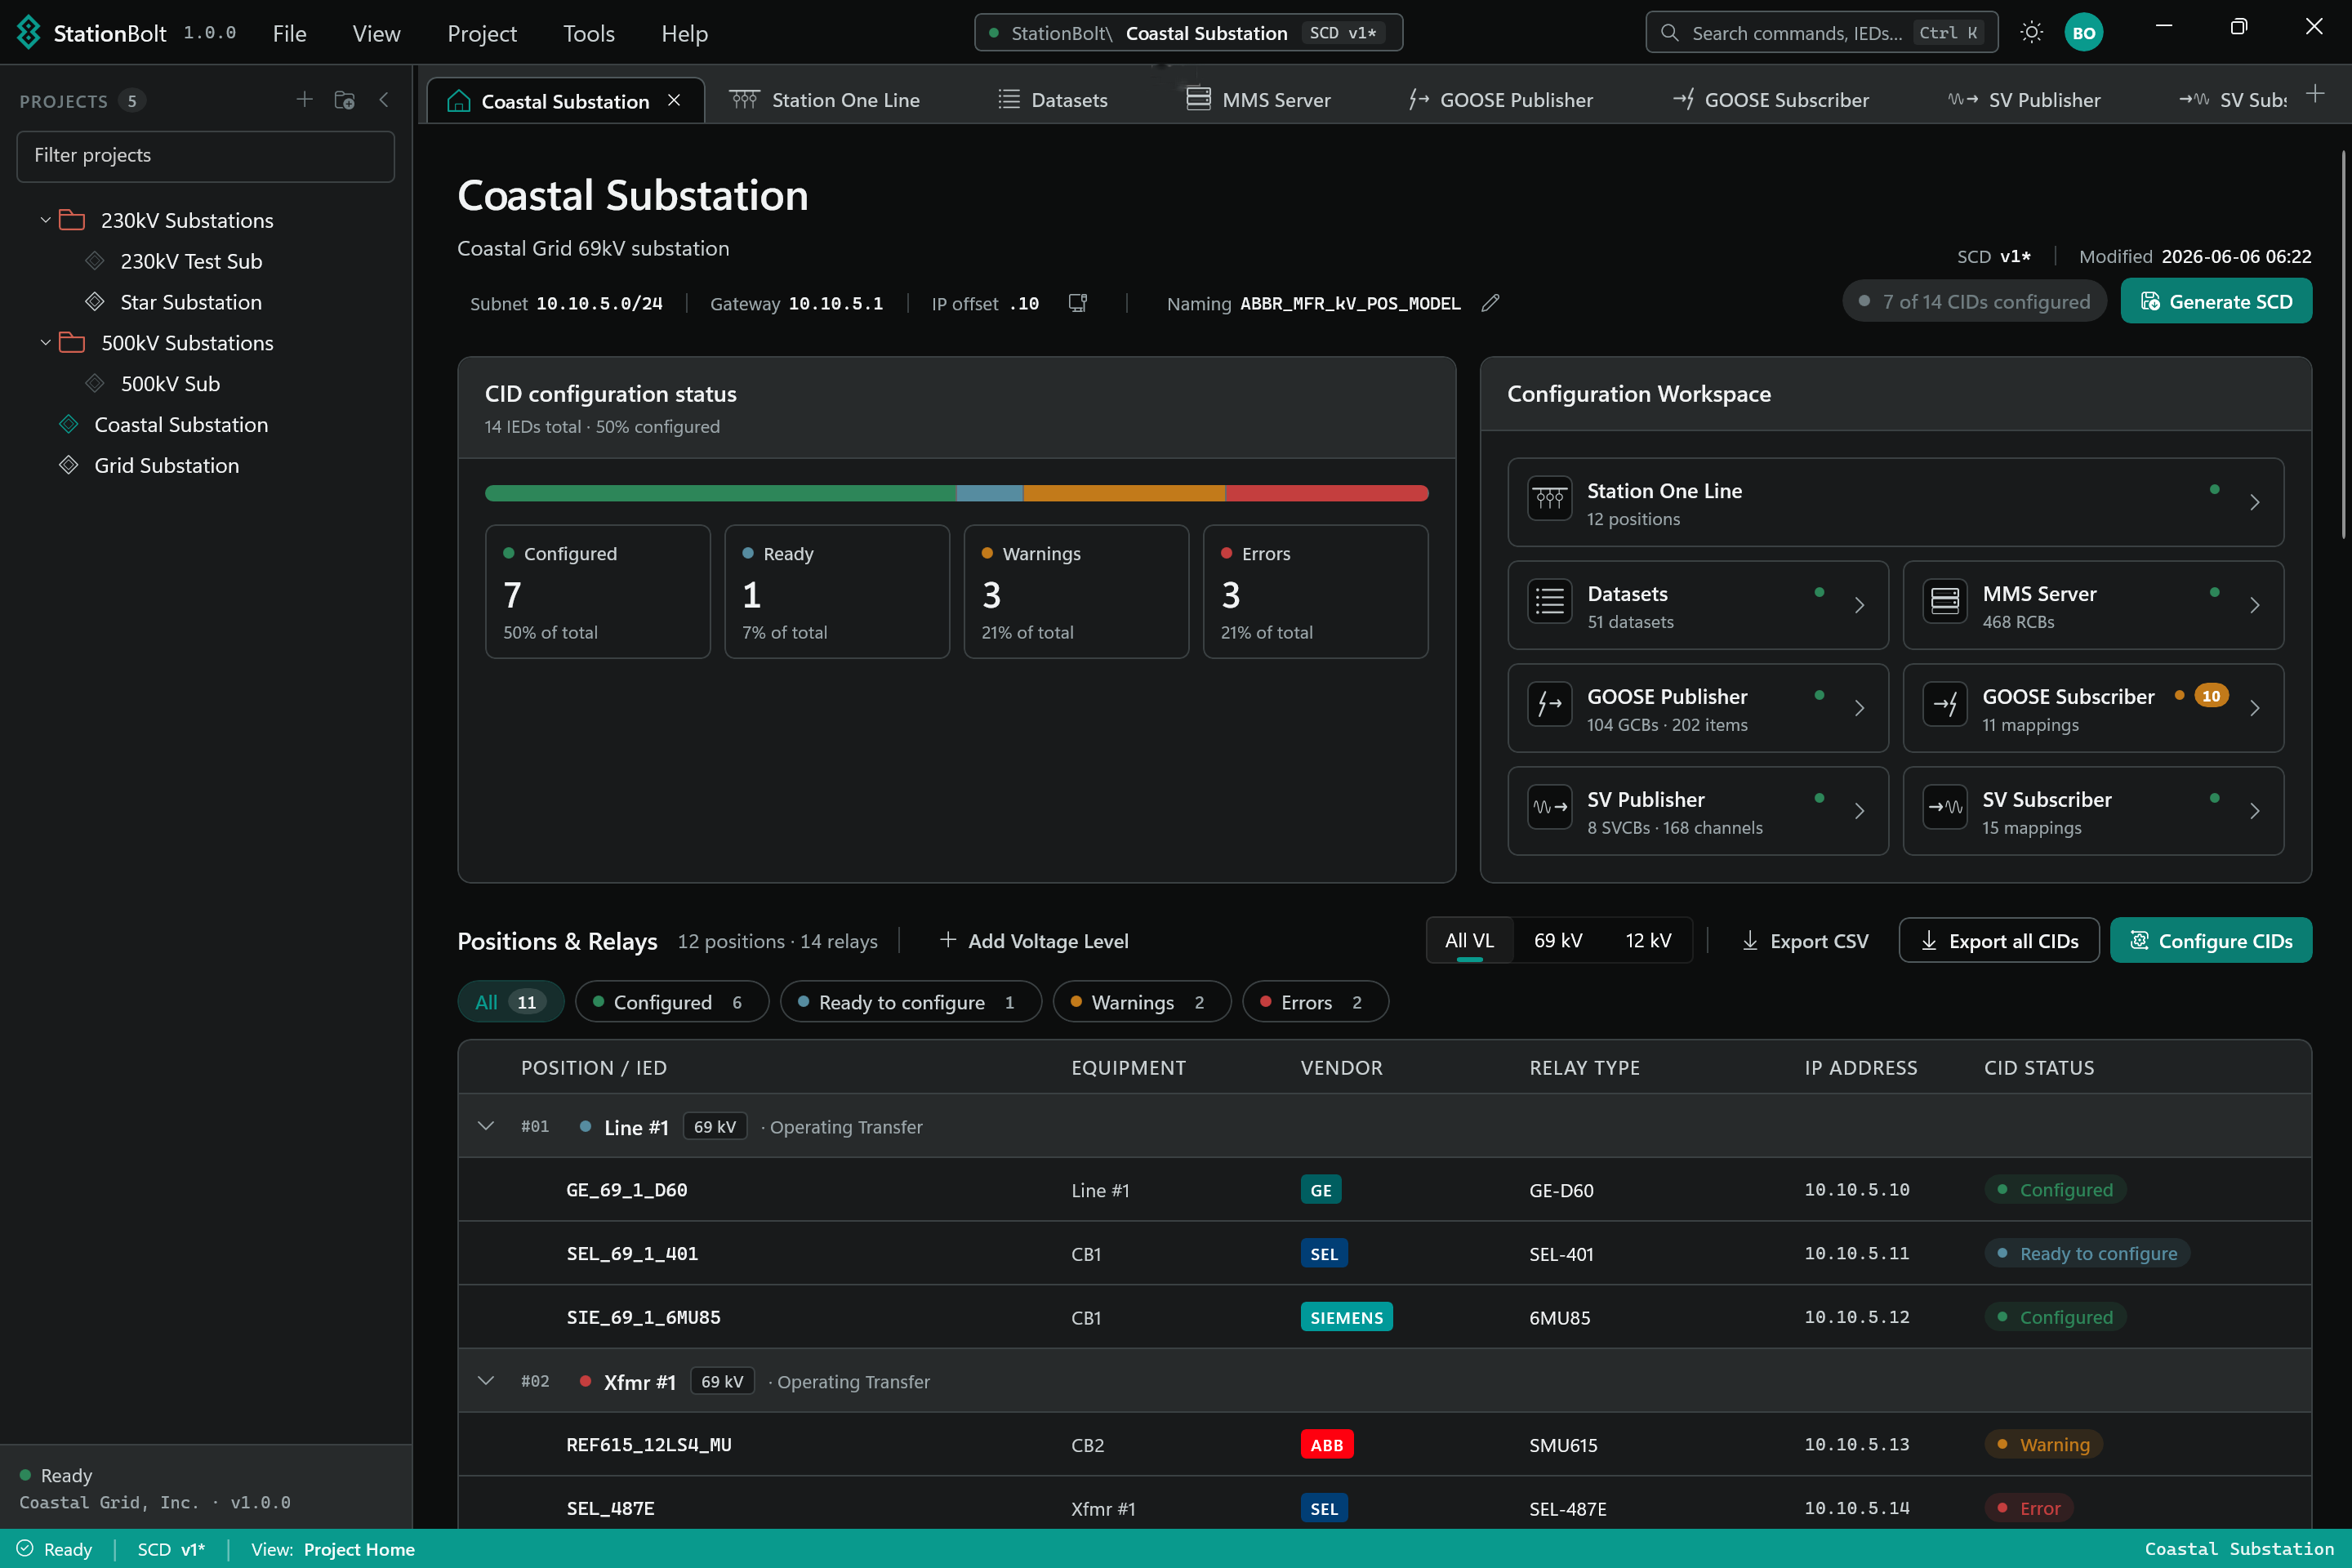Open the File menu

click(289, 33)
